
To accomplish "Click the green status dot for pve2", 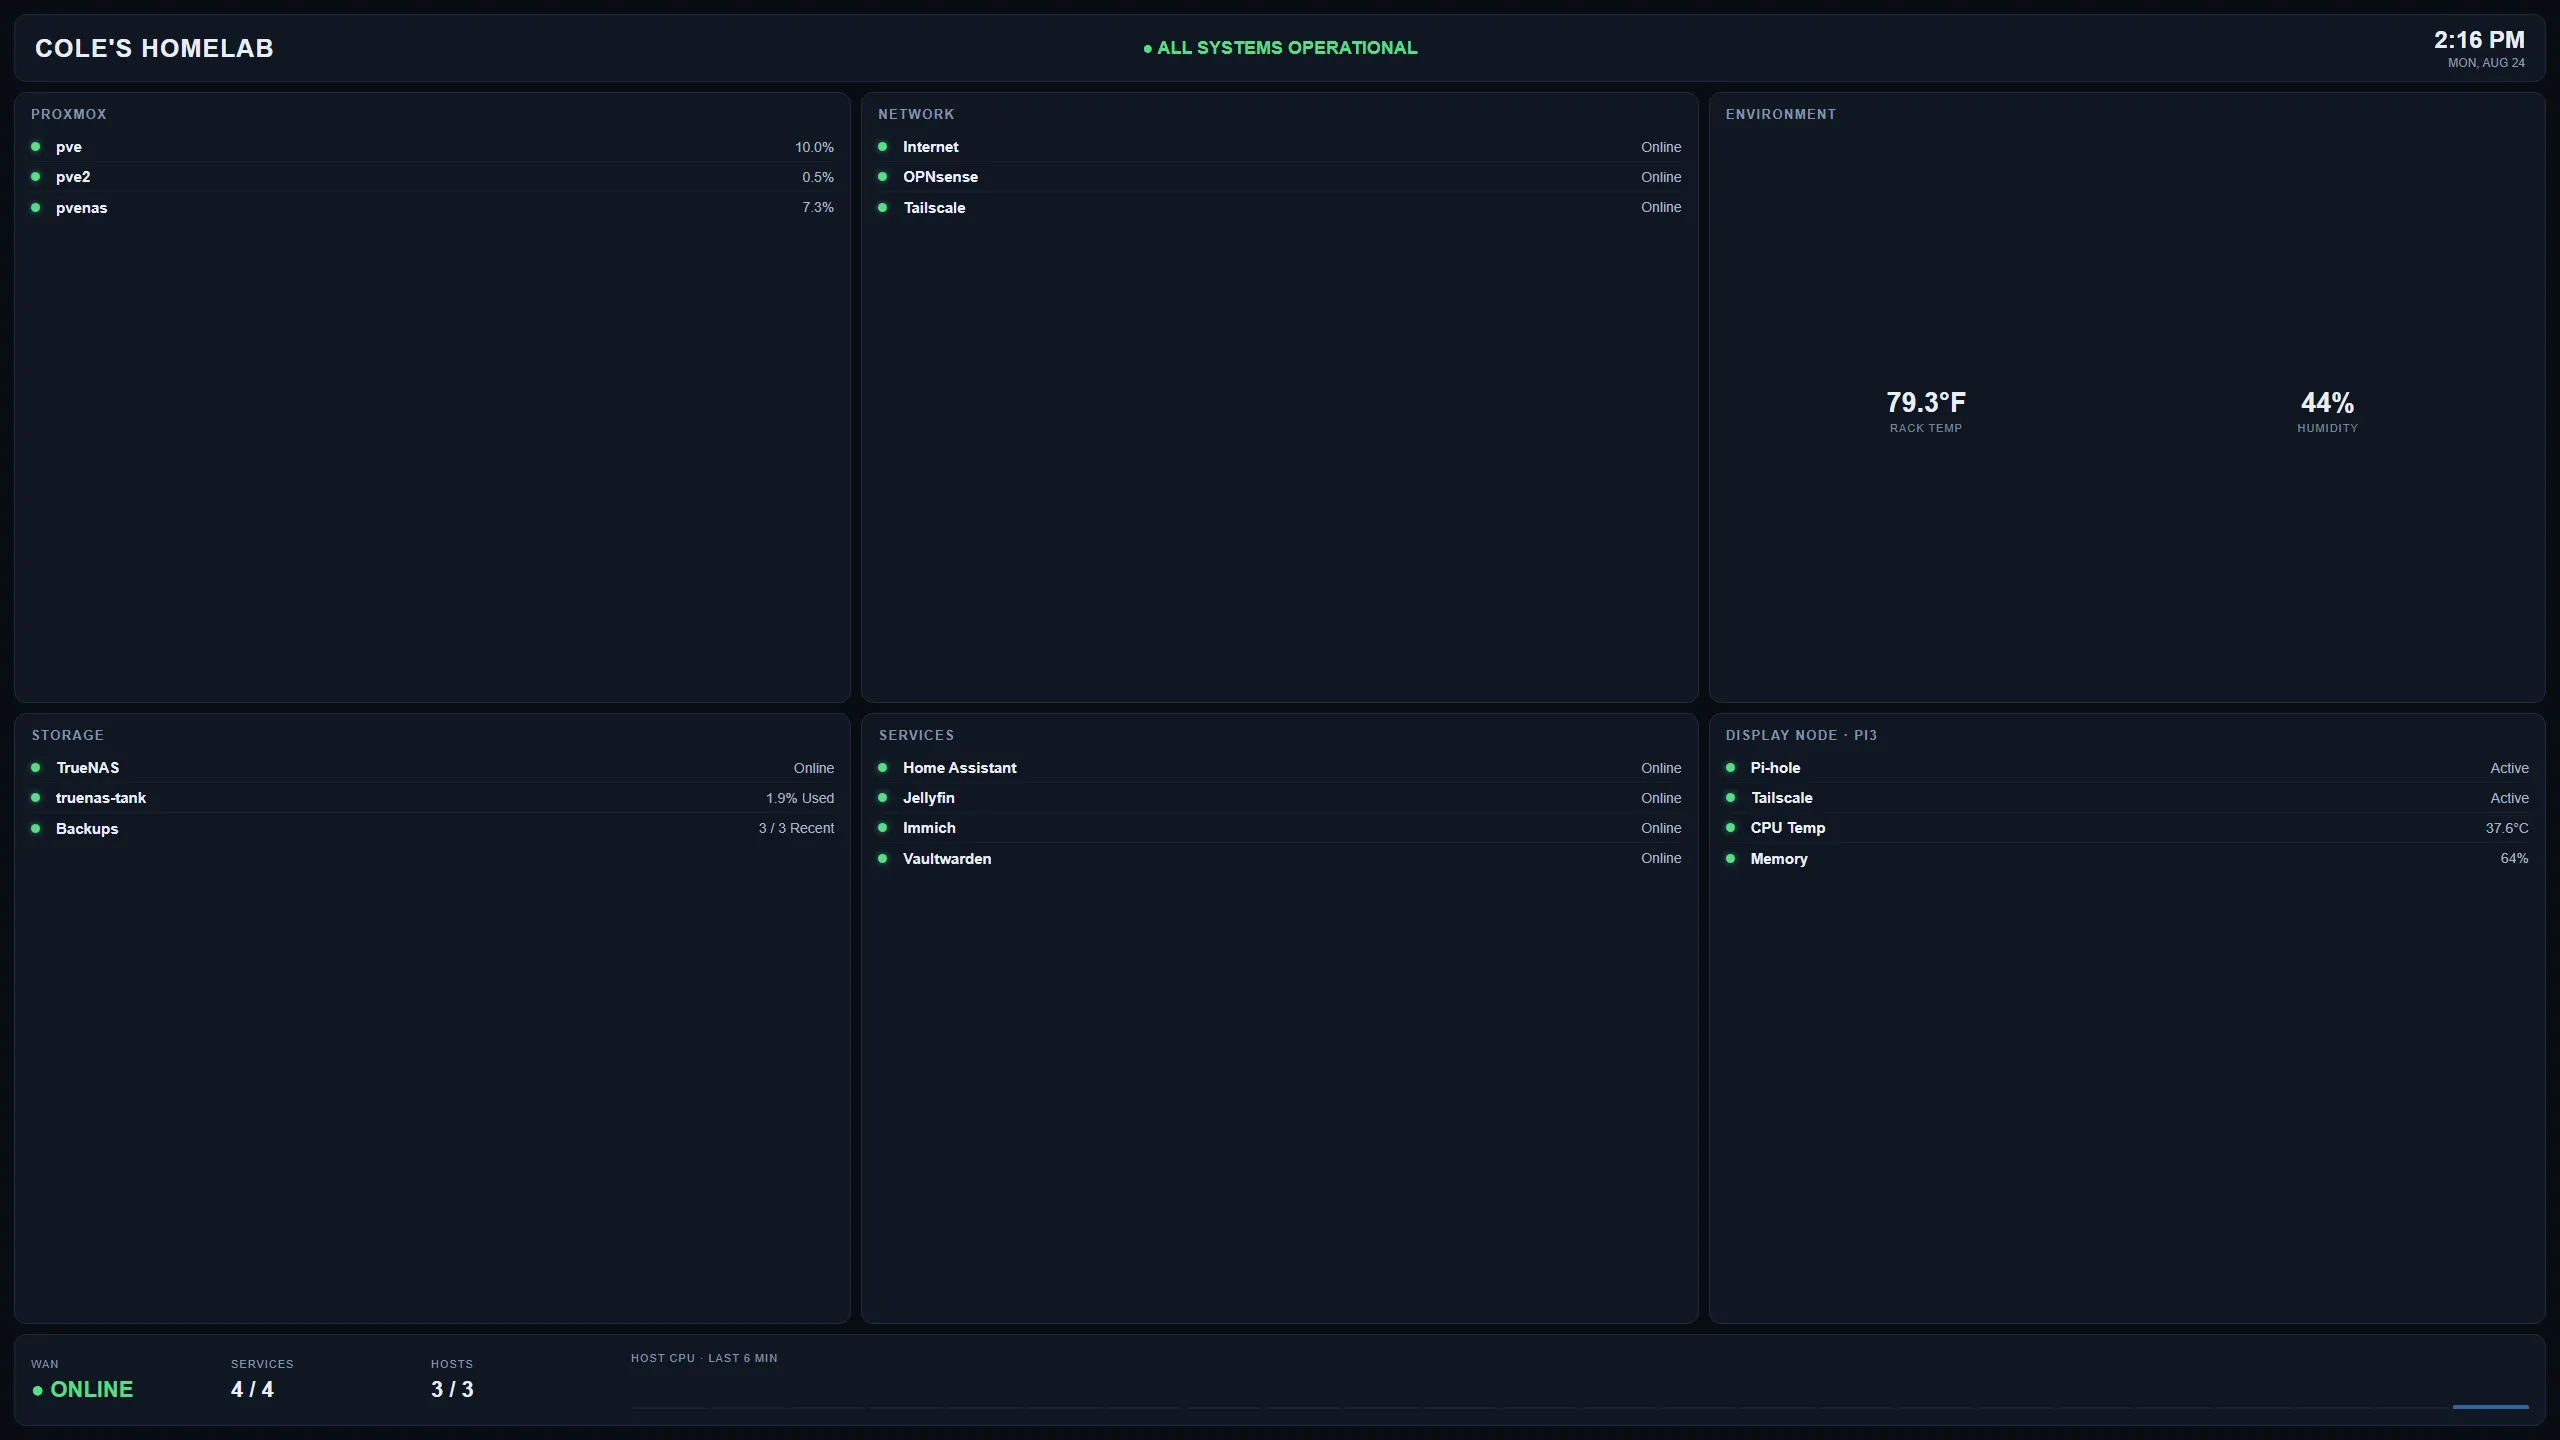I will (36, 177).
